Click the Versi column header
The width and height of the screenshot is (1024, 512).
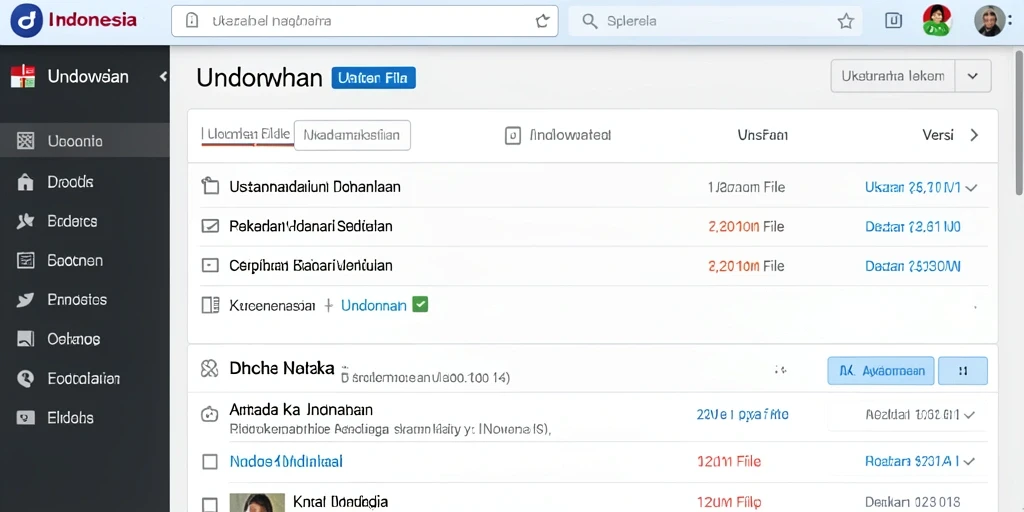pyautogui.click(x=938, y=135)
